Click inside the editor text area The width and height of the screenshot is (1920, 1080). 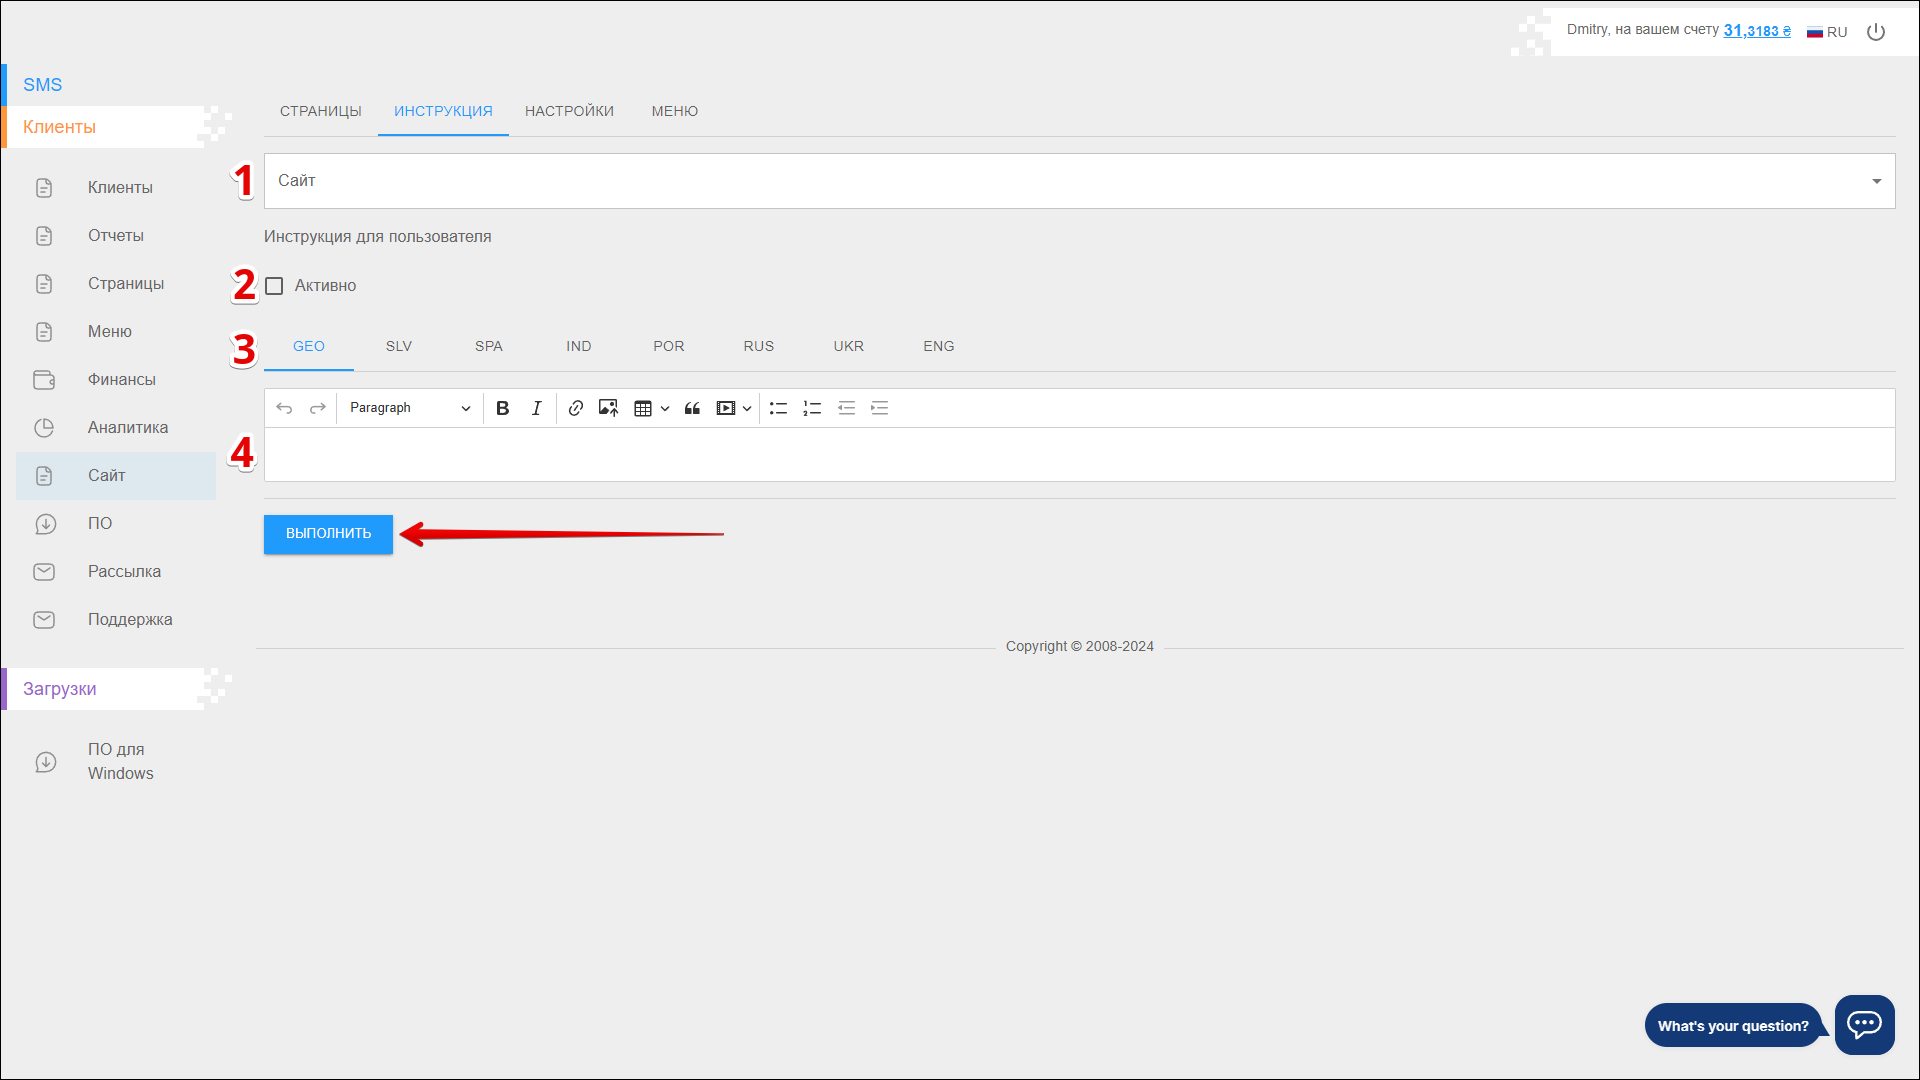pyautogui.click(x=1078, y=455)
